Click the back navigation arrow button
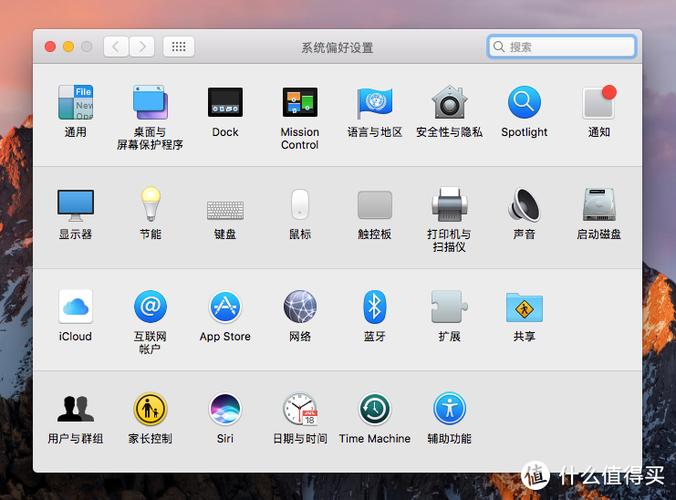Screen dimensions: 676x500 [116, 47]
